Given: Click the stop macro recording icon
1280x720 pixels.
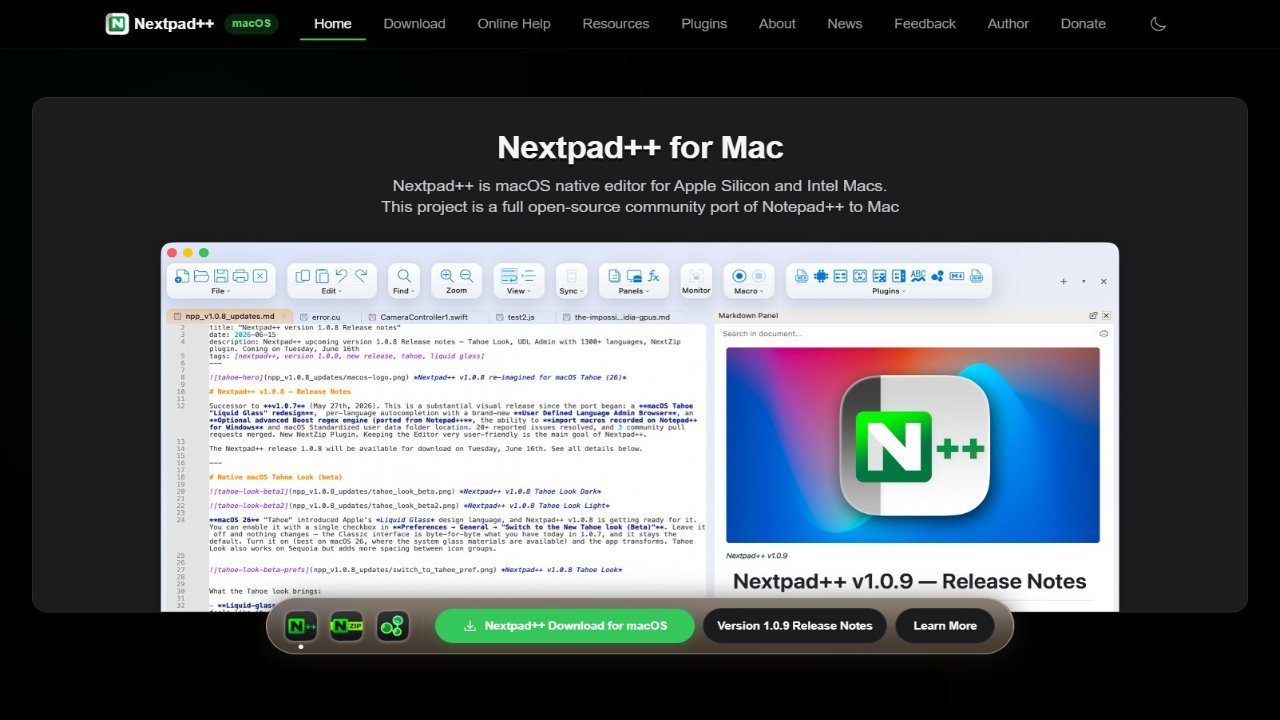Looking at the screenshot, I should [758, 276].
